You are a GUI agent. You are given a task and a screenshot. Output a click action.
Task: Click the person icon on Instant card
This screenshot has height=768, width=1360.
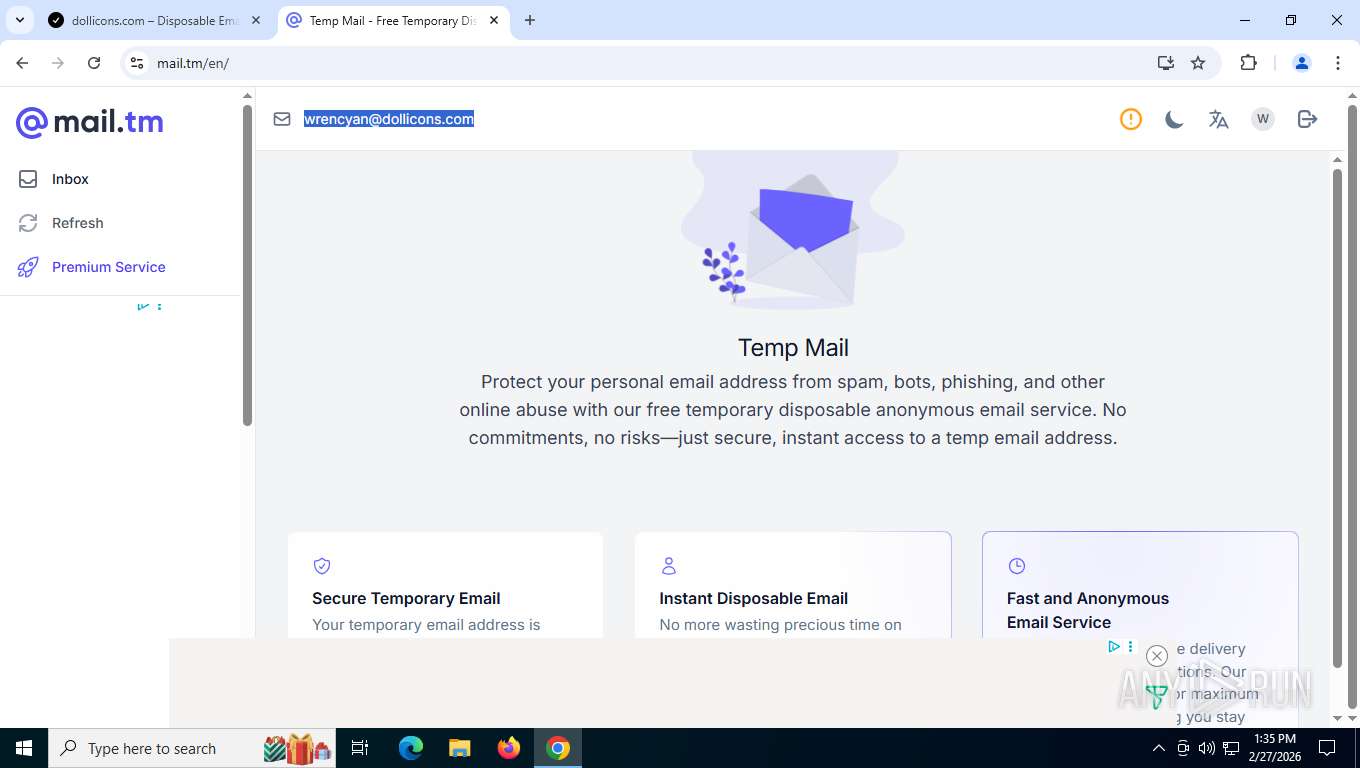(669, 566)
